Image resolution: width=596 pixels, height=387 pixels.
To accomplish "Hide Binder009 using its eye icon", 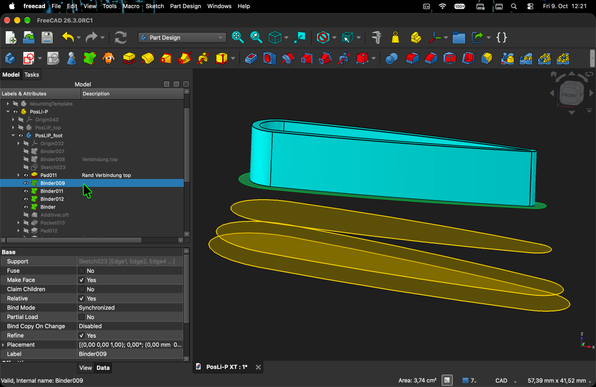I will pos(26,183).
